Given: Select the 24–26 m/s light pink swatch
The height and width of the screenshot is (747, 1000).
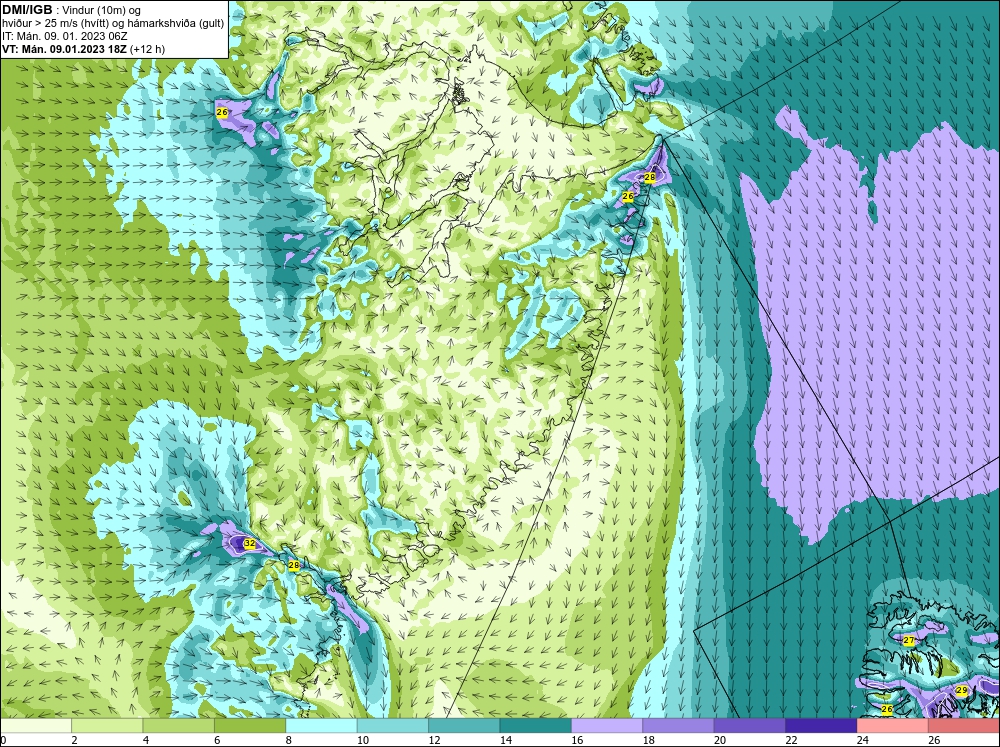Looking at the screenshot, I should pos(893,725).
